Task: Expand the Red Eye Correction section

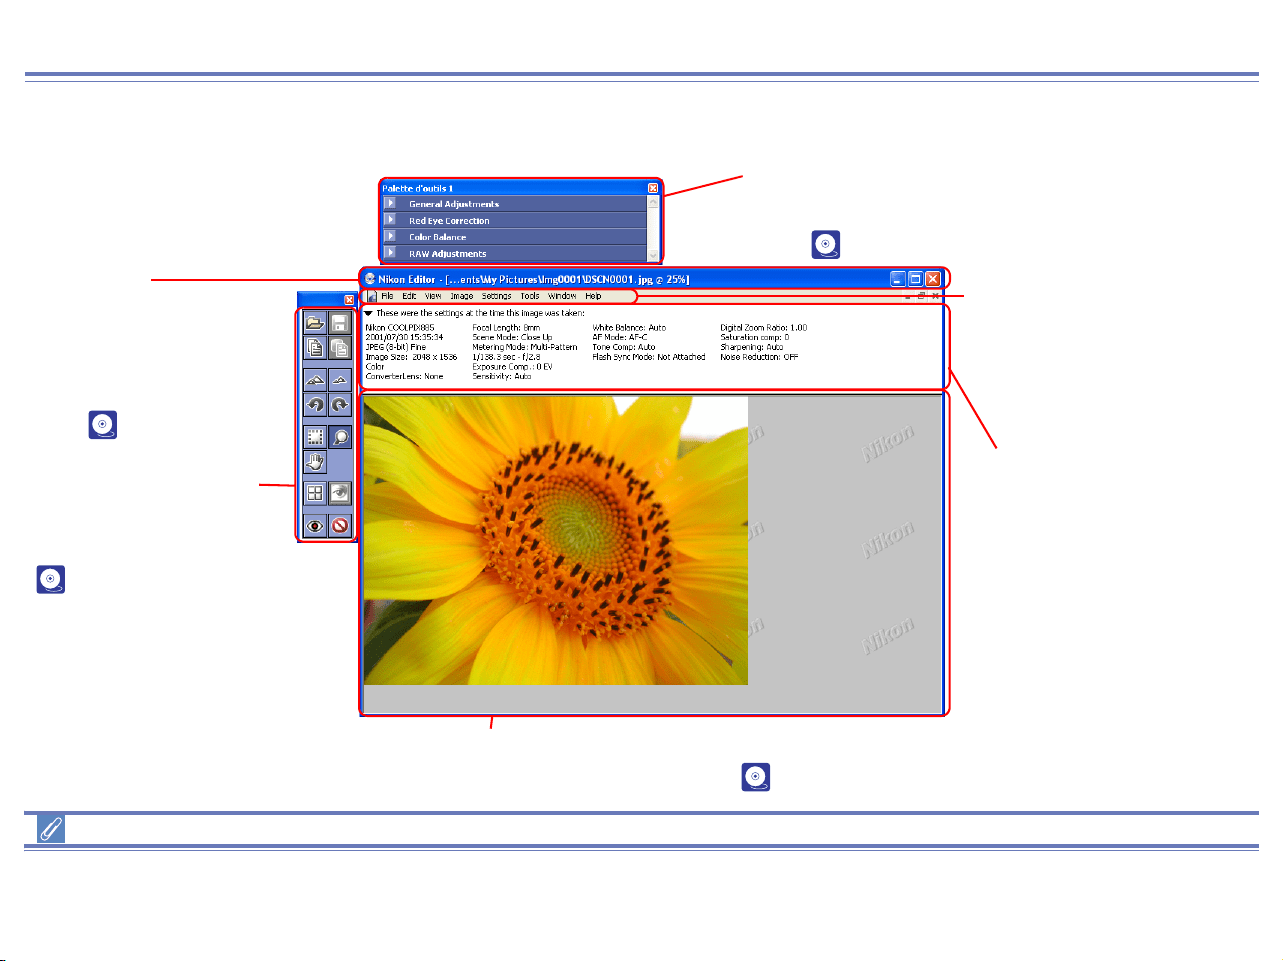Action: click(x=390, y=220)
